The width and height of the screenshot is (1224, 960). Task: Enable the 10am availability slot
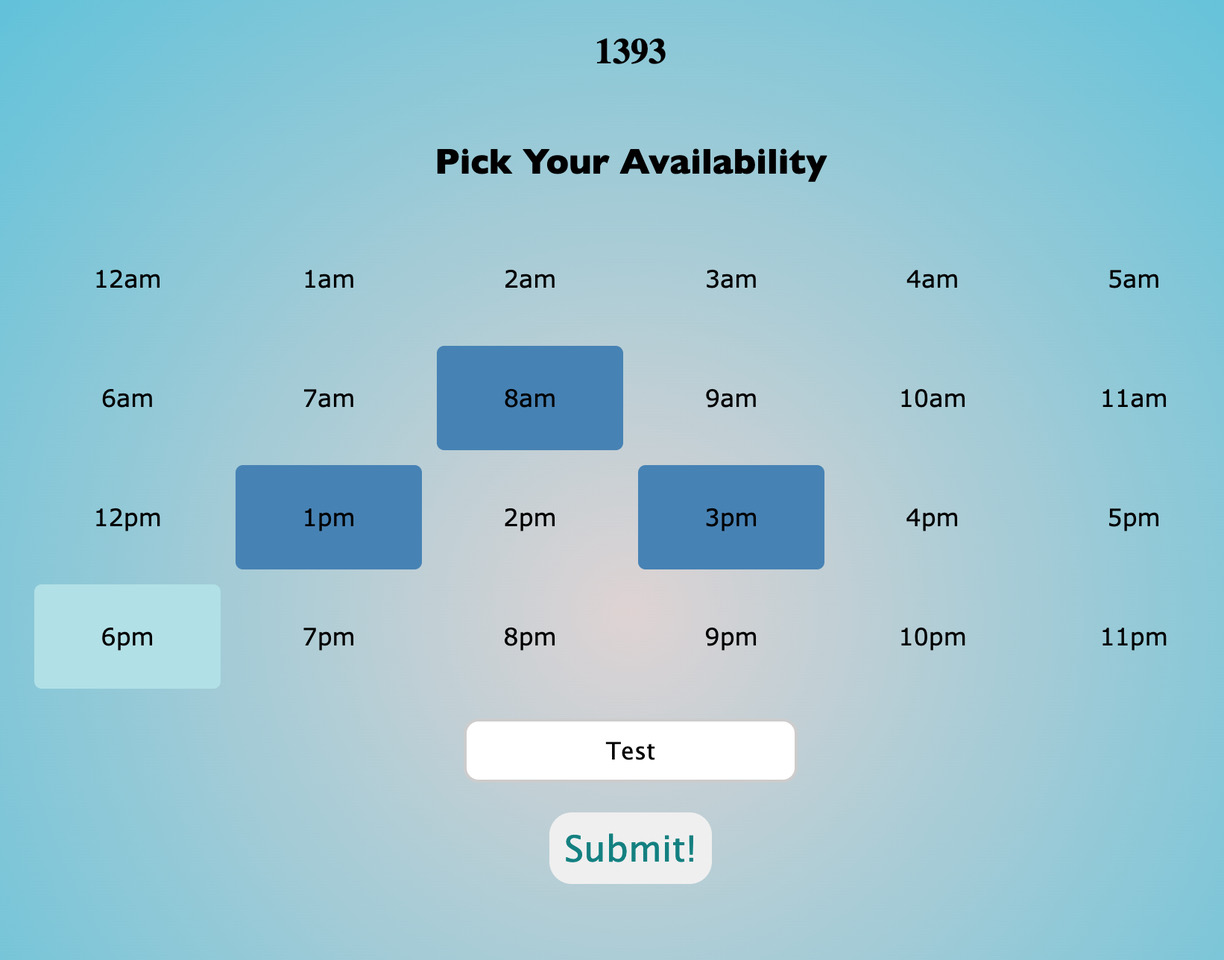coord(932,398)
